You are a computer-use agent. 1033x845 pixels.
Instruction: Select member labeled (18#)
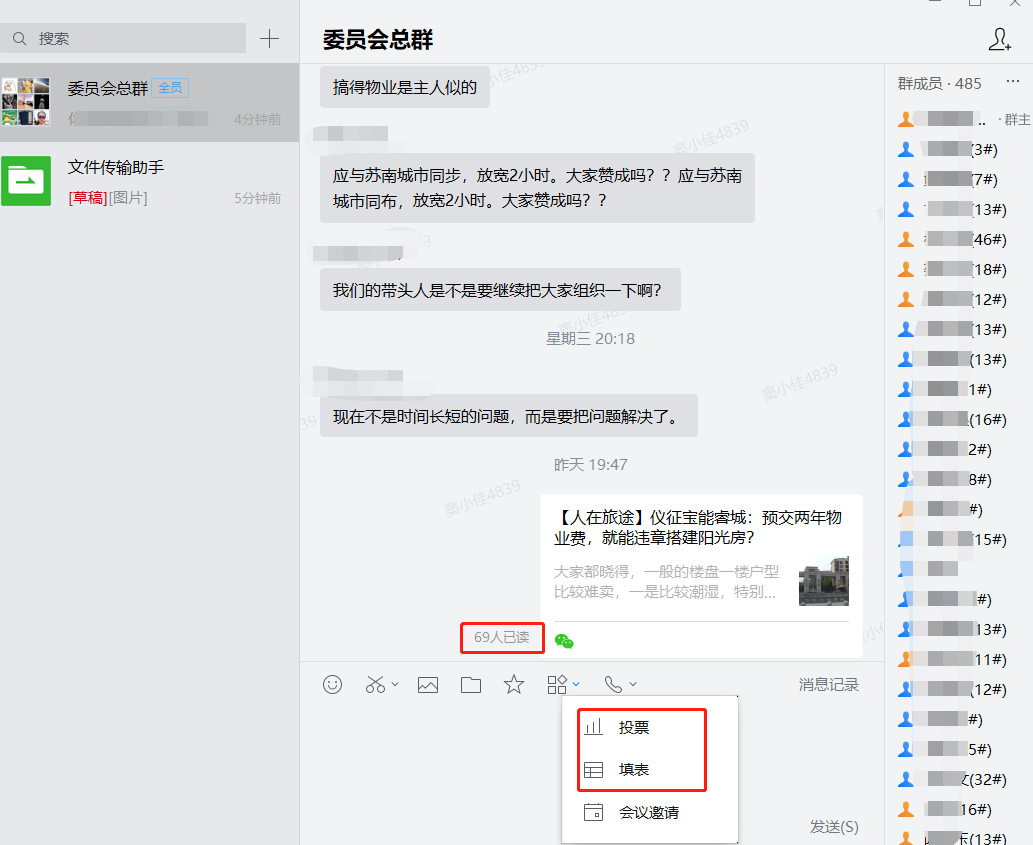click(952, 269)
